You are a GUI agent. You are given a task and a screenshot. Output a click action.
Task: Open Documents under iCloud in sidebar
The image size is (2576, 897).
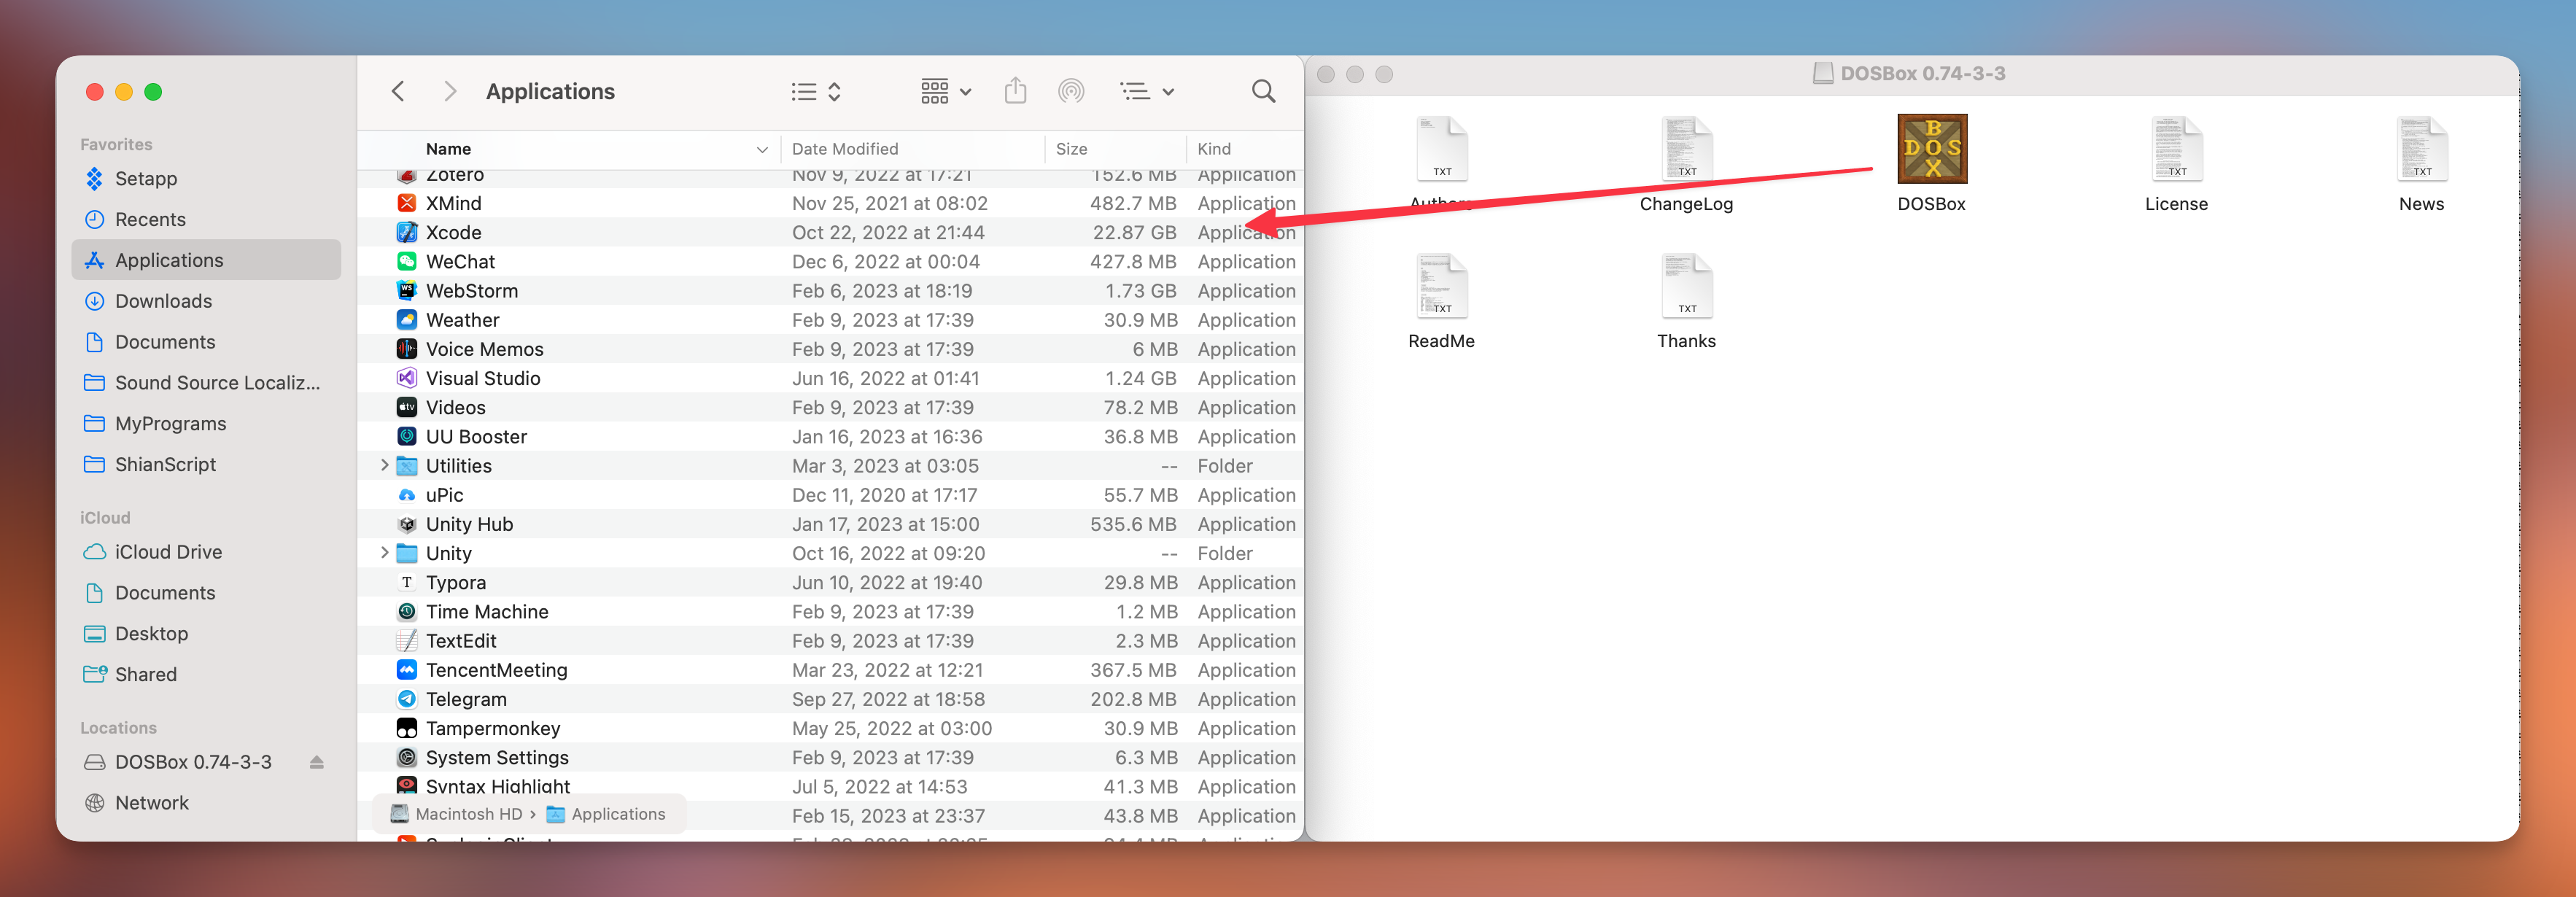(206, 593)
